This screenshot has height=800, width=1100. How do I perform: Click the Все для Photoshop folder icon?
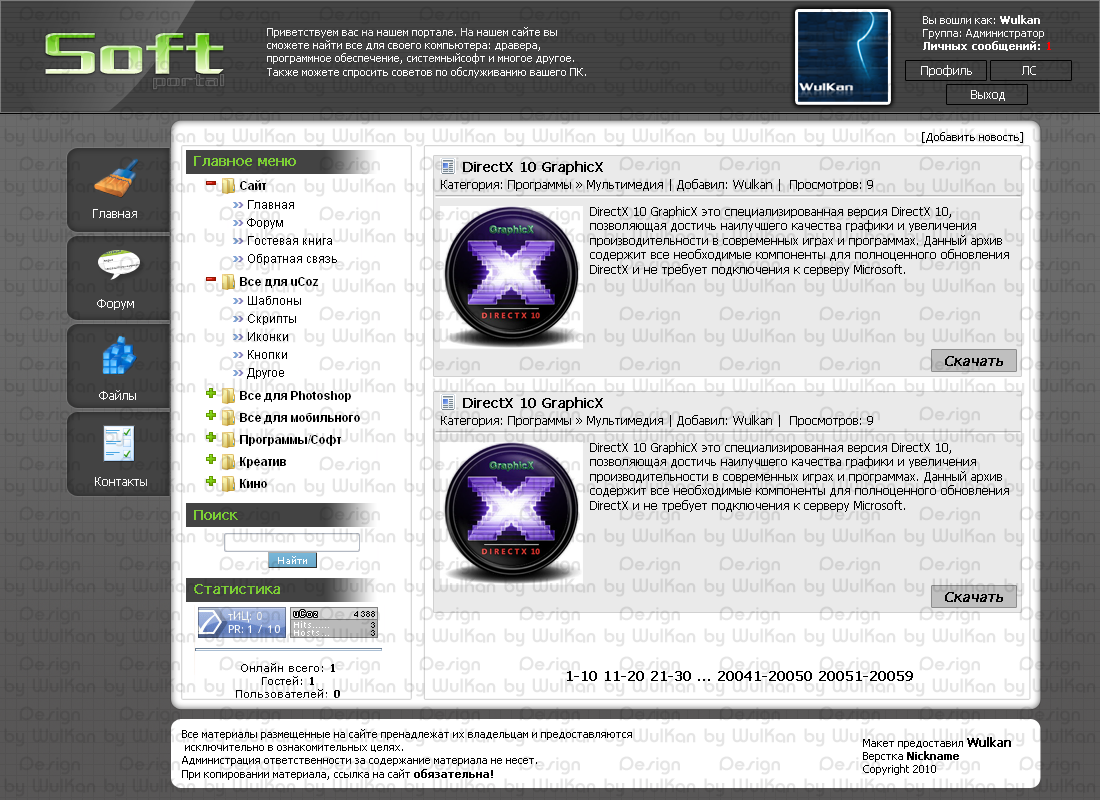click(228, 396)
